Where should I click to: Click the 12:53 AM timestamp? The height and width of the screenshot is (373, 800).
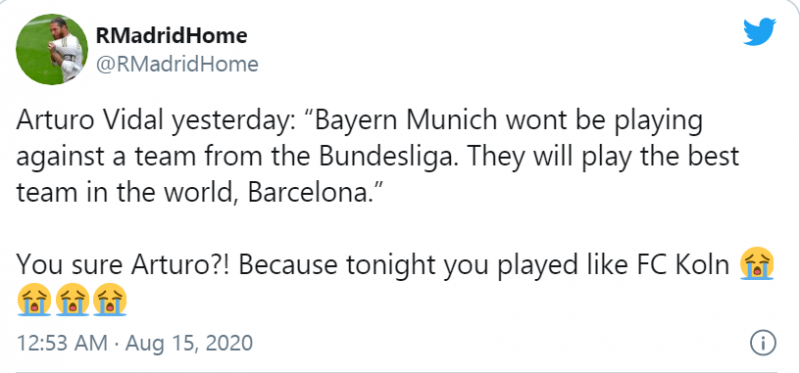(62, 343)
